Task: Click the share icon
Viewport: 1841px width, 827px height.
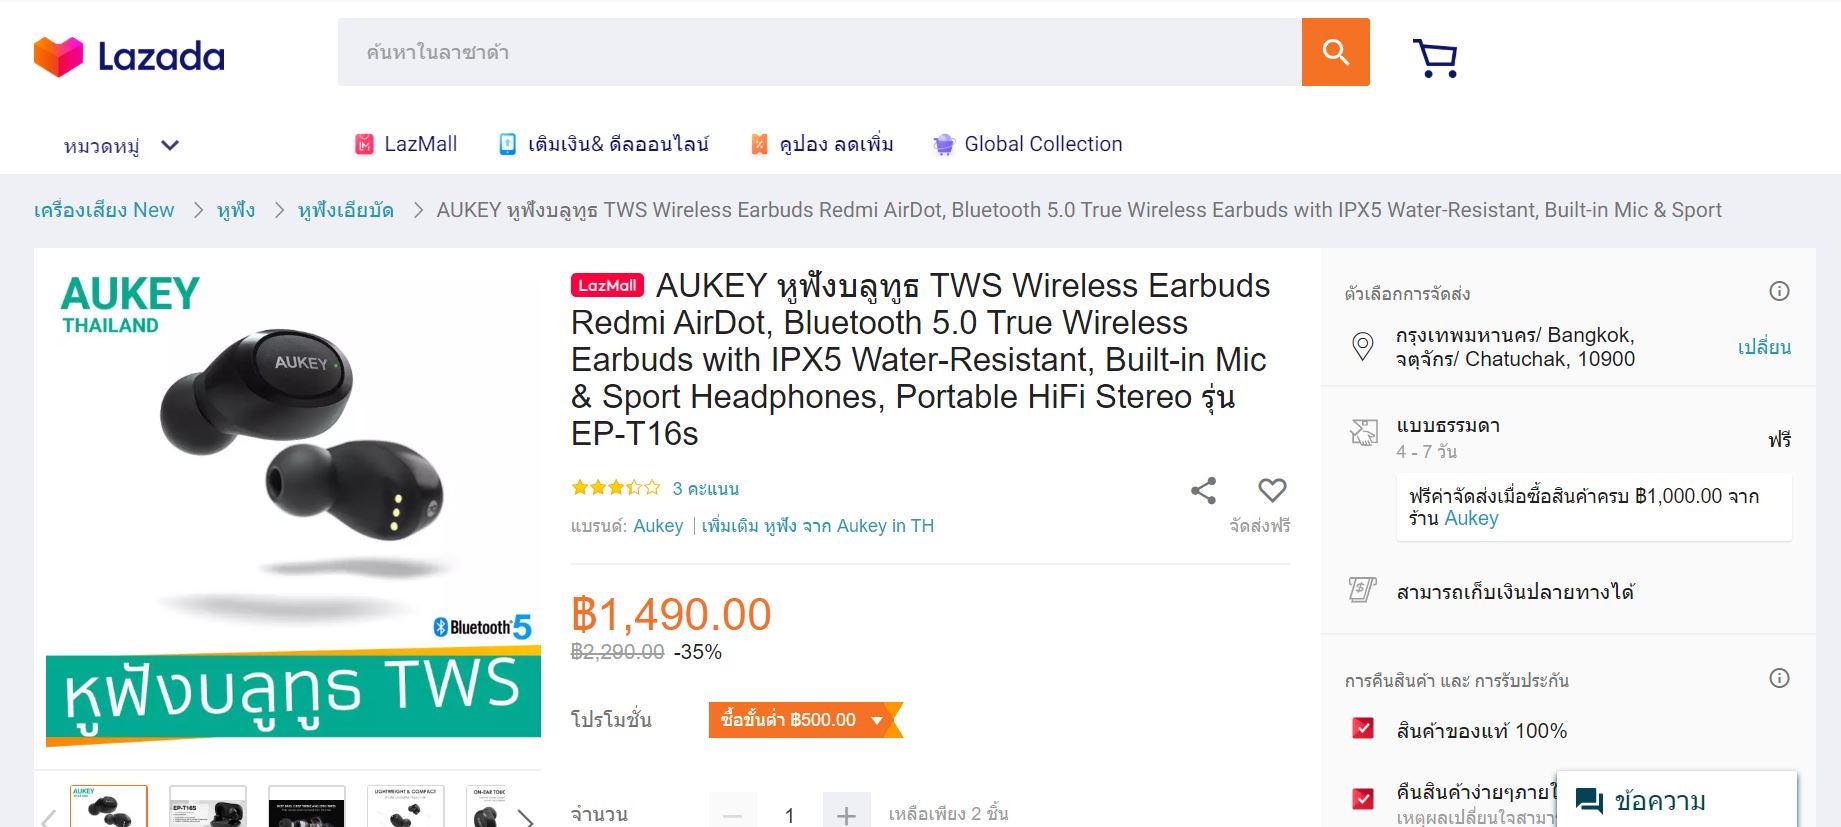Action: (x=1203, y=490)
